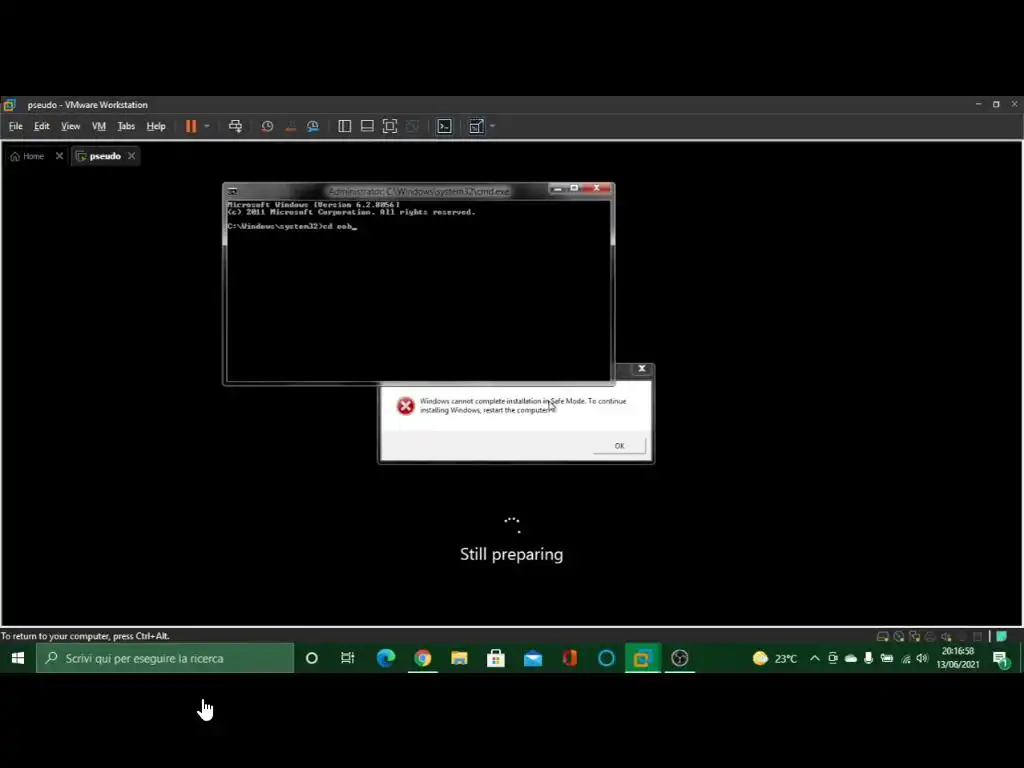Click the Wi-Fi network tray icon
Image resolution: width=1024 pixels, height=768 pixels.
(905, 658)
